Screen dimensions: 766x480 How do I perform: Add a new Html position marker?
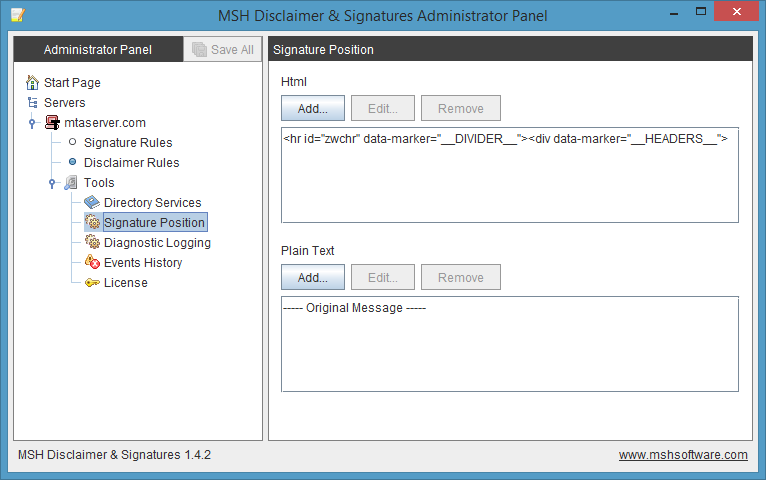(312, 109)
